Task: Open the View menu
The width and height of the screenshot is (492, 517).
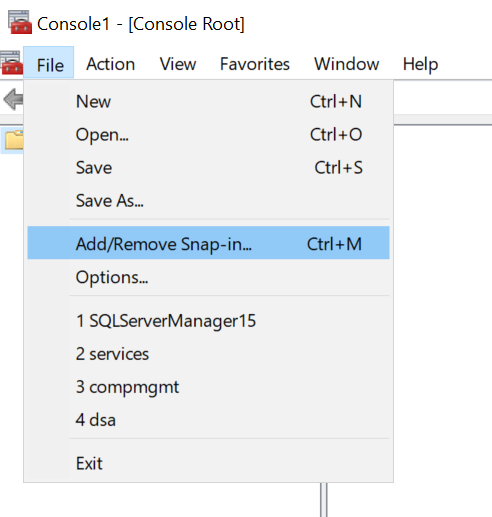Action: 178,64
